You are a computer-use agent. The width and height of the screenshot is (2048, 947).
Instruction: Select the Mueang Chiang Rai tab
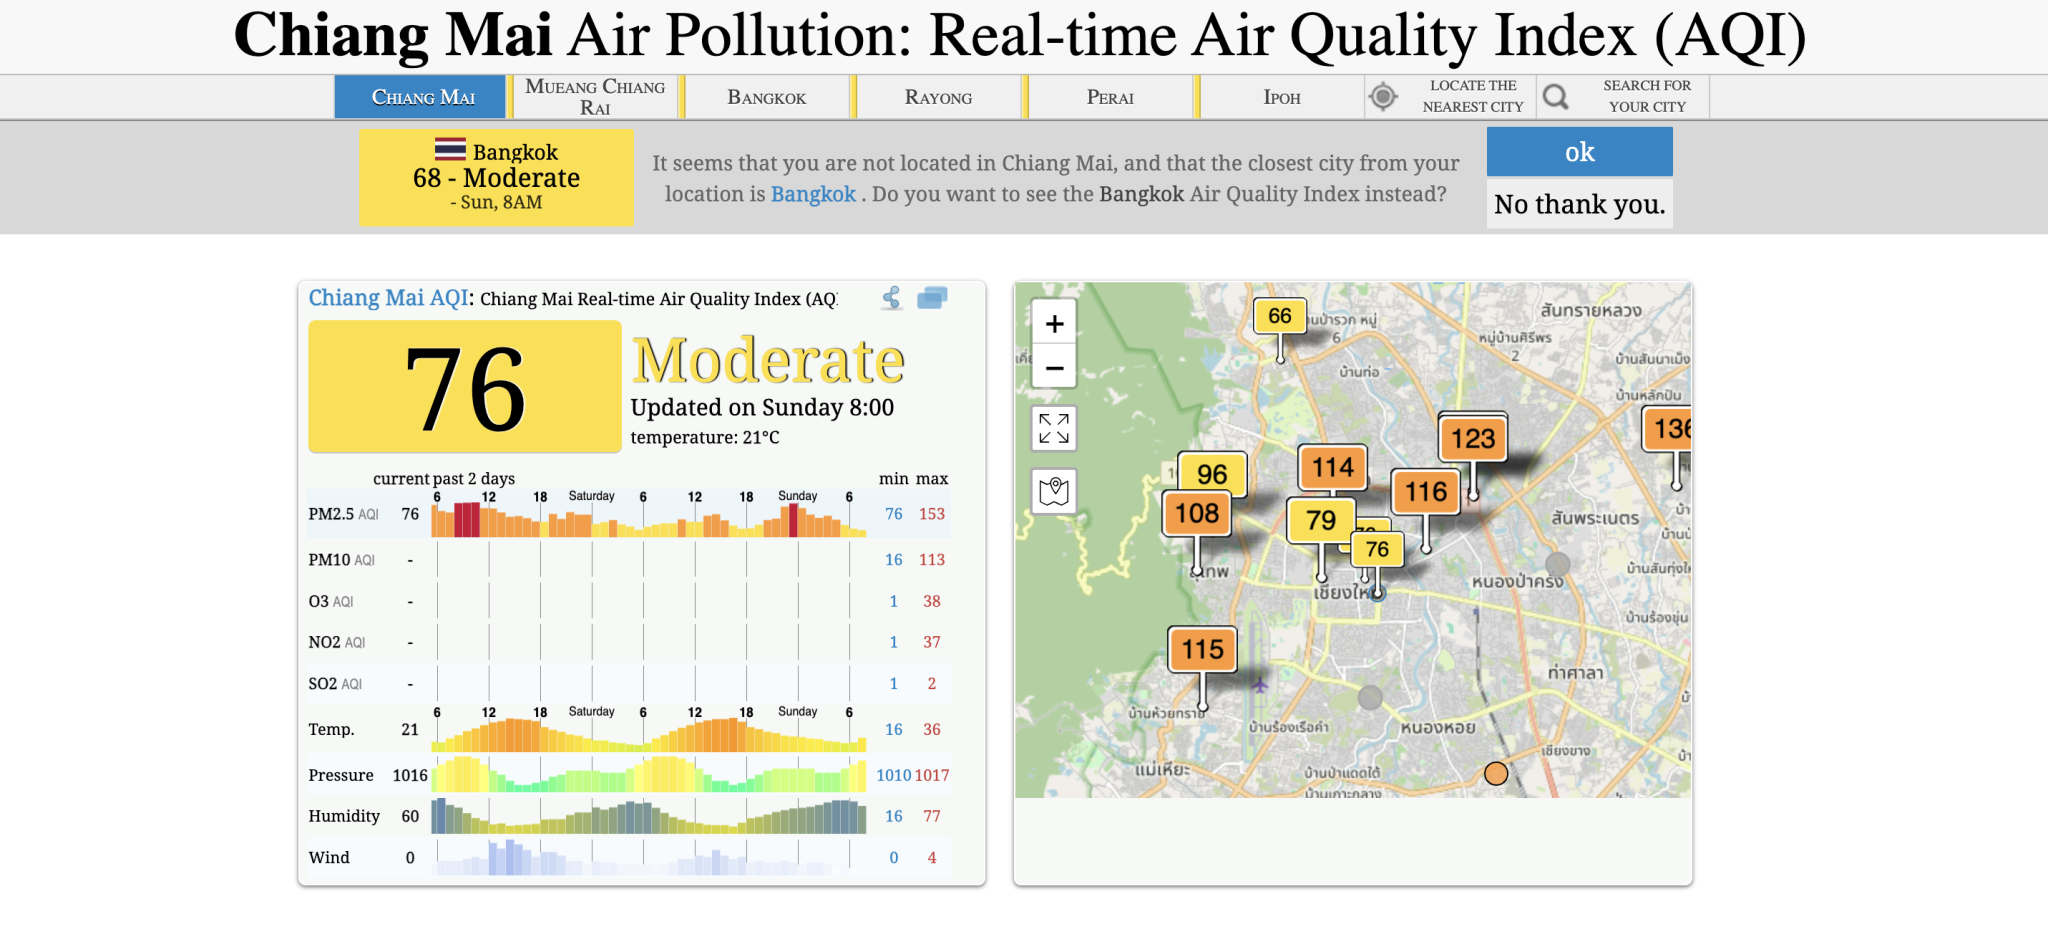(x=594, y=97)
